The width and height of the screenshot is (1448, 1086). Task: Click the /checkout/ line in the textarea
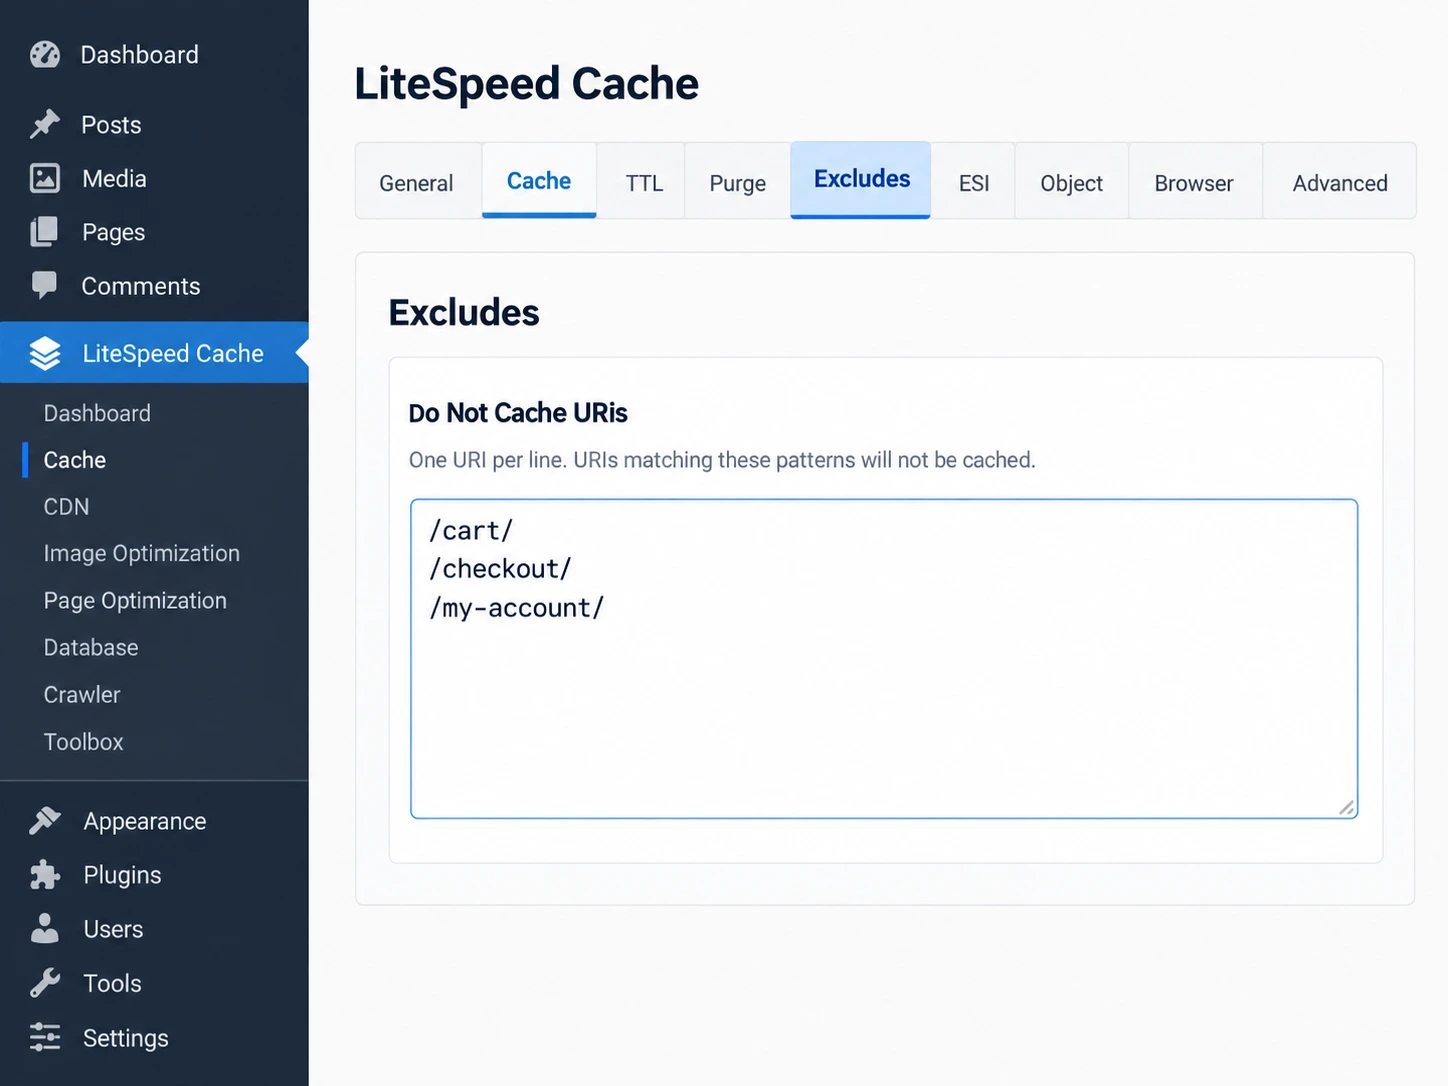500,569
